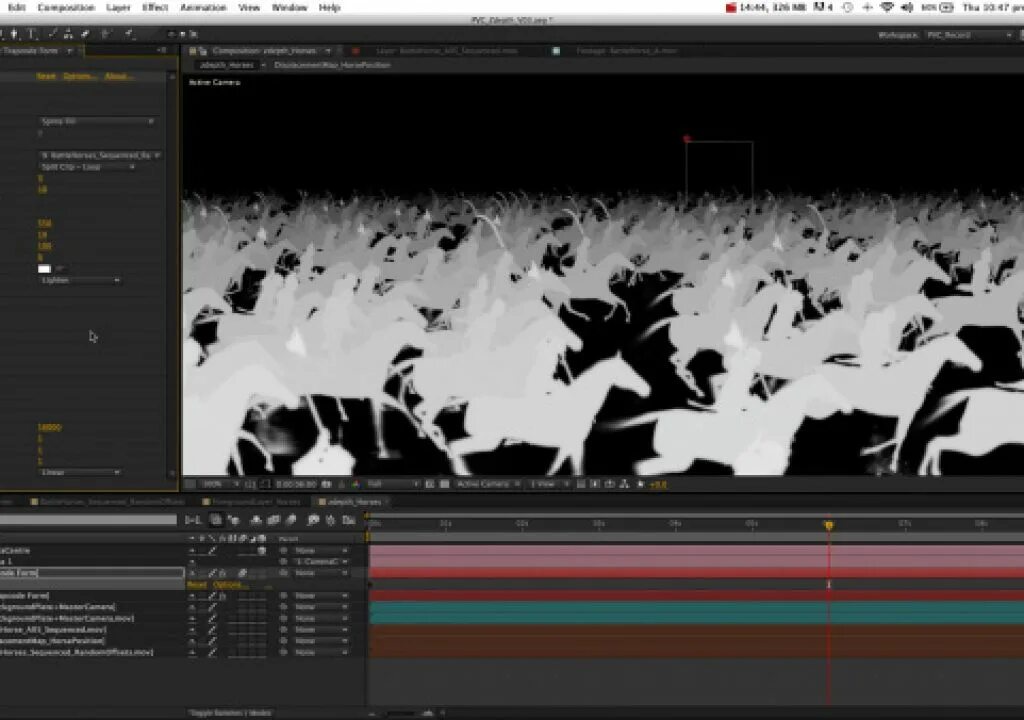Open the magnification ratio dropdown
1024x720 pixels.
[219, 484]
